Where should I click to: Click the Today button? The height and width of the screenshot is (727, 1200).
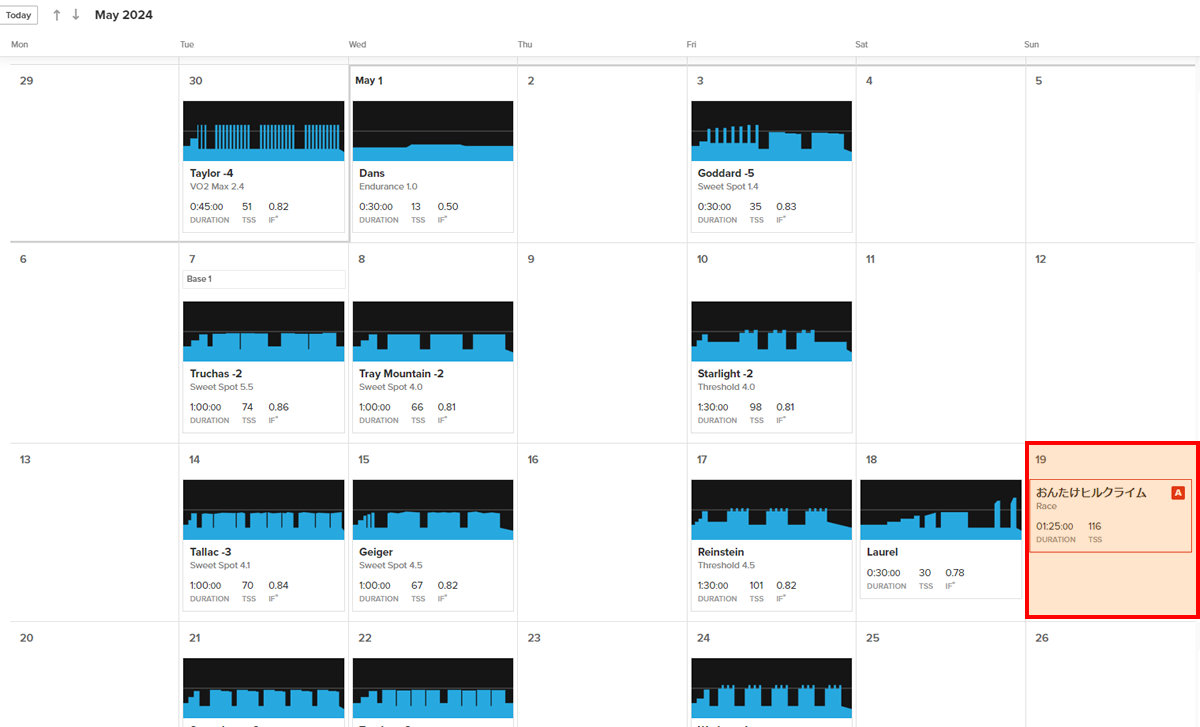click(x=19, y=15)
